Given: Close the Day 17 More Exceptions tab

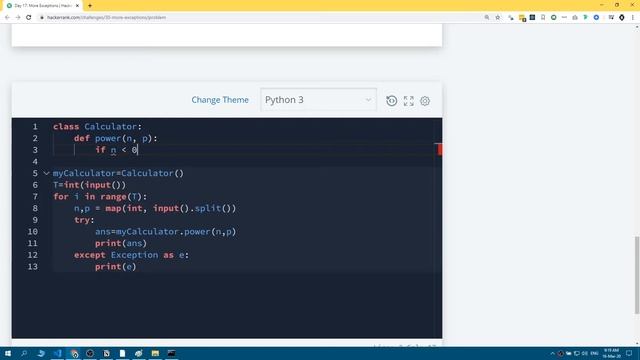Looking at the screenshot, I should 77,6.
